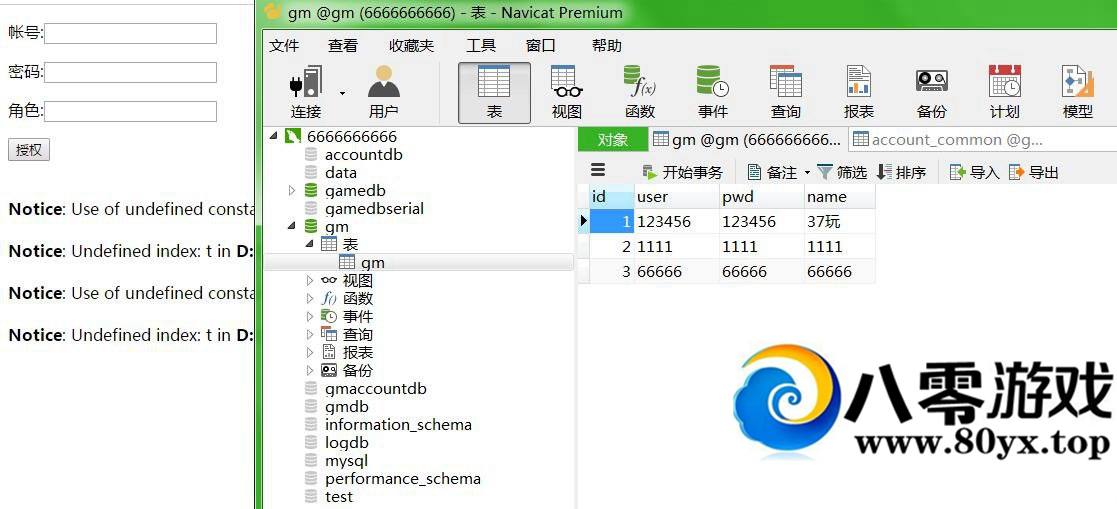Open the 备注 dropdown arrow

(807, 173)
